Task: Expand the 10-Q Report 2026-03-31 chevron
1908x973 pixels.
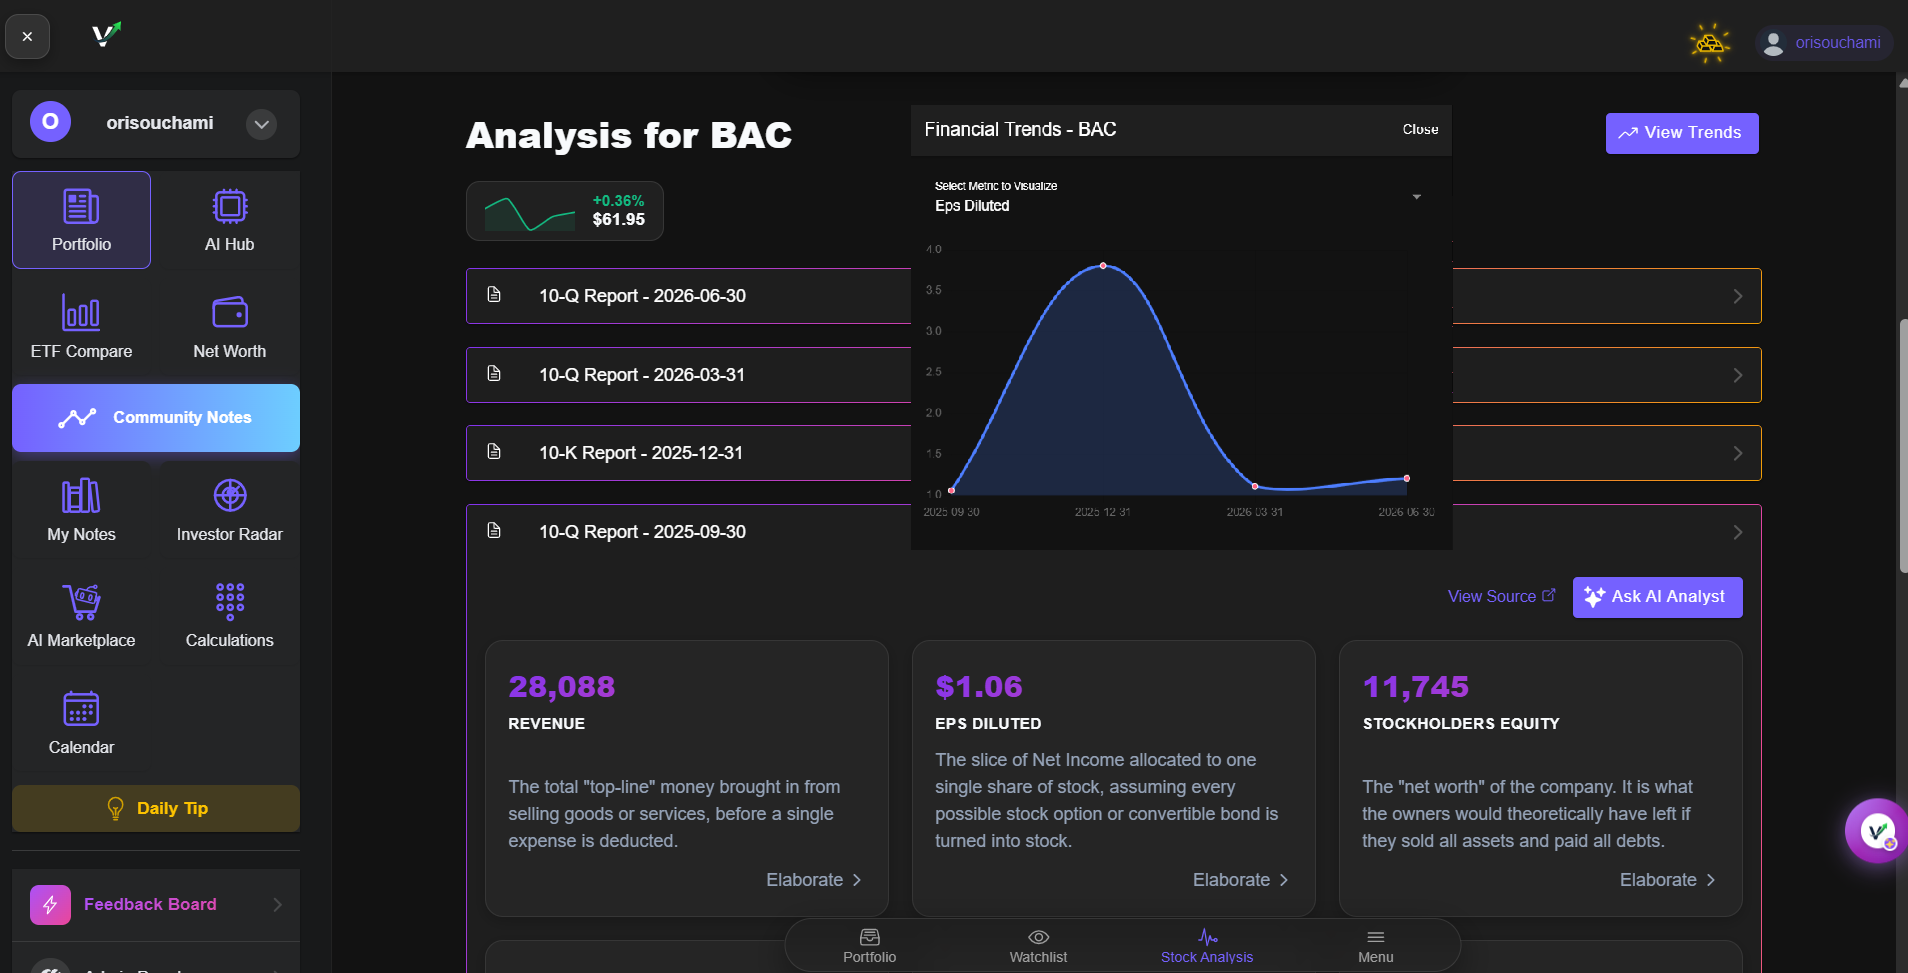Action: [x=1738, y=375]
